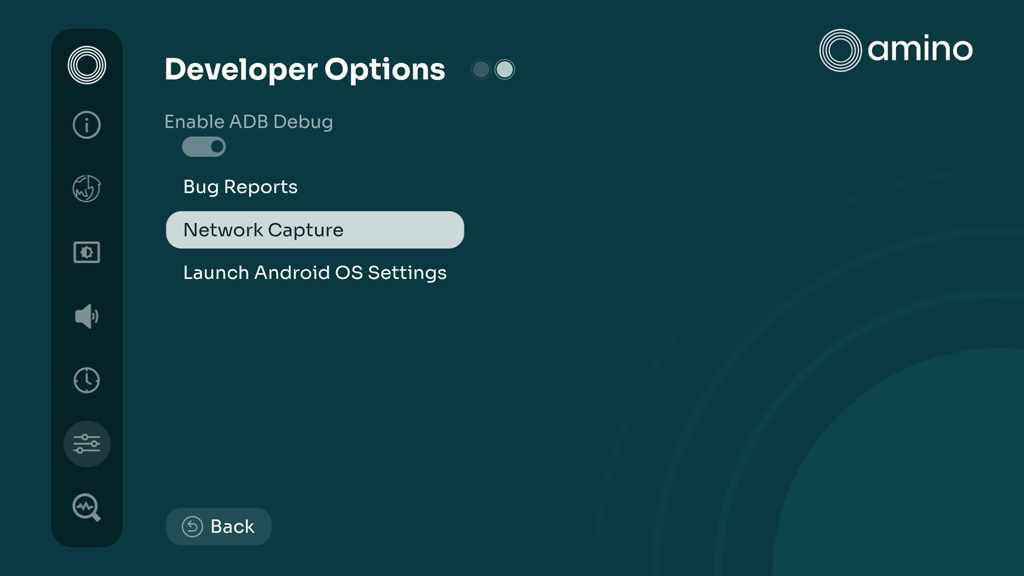Click the Developer Options page heading

[304, 69]
